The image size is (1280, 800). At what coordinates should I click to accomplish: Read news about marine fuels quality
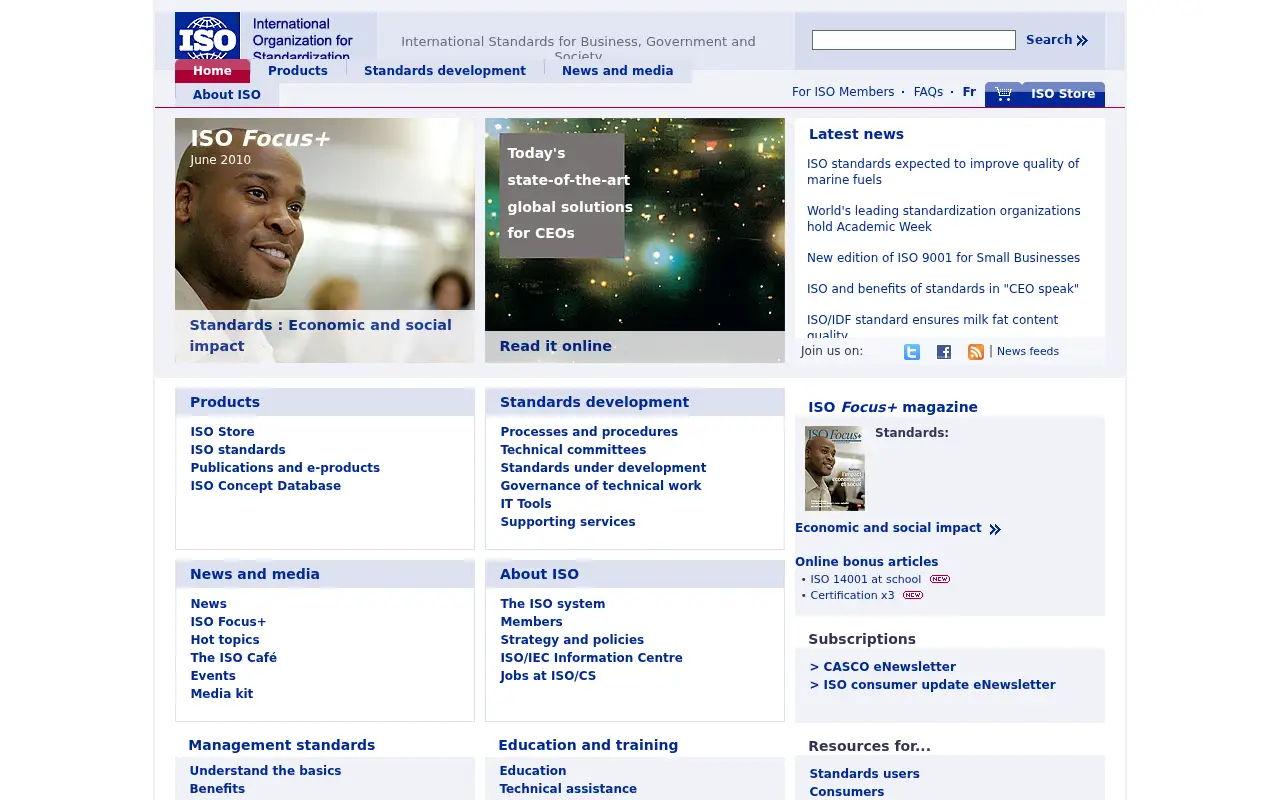click(x=943, y=172)
